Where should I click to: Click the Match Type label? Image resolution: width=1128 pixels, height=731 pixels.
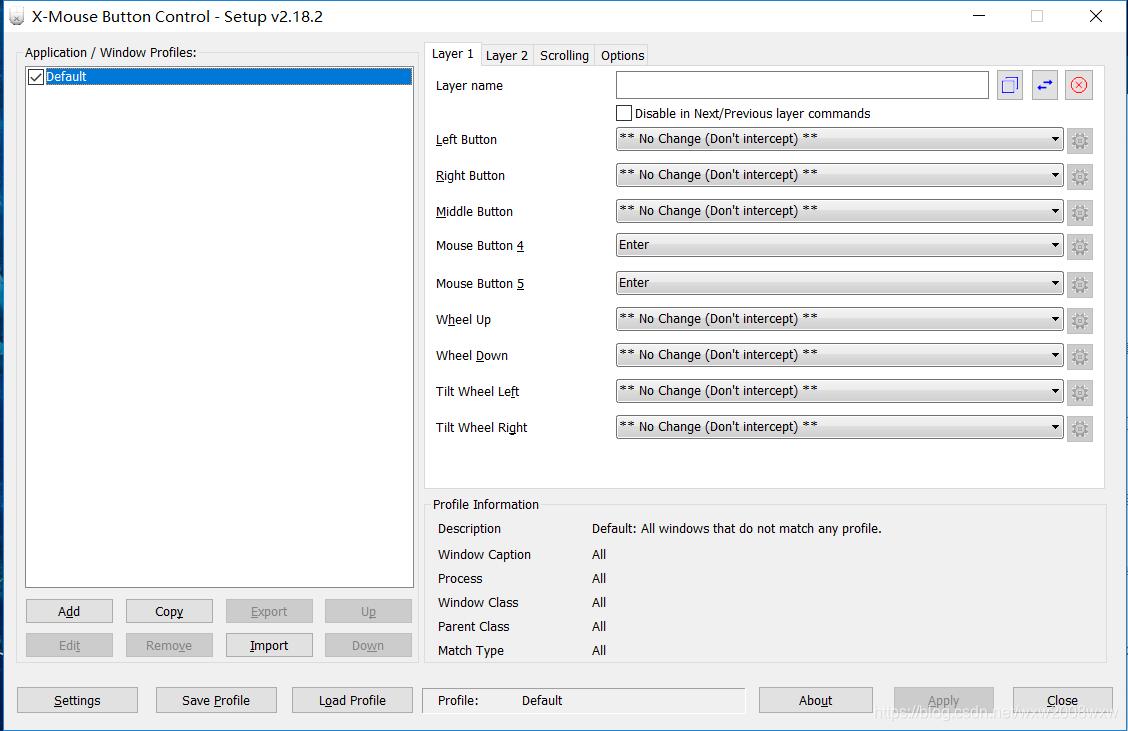(470, 650)
